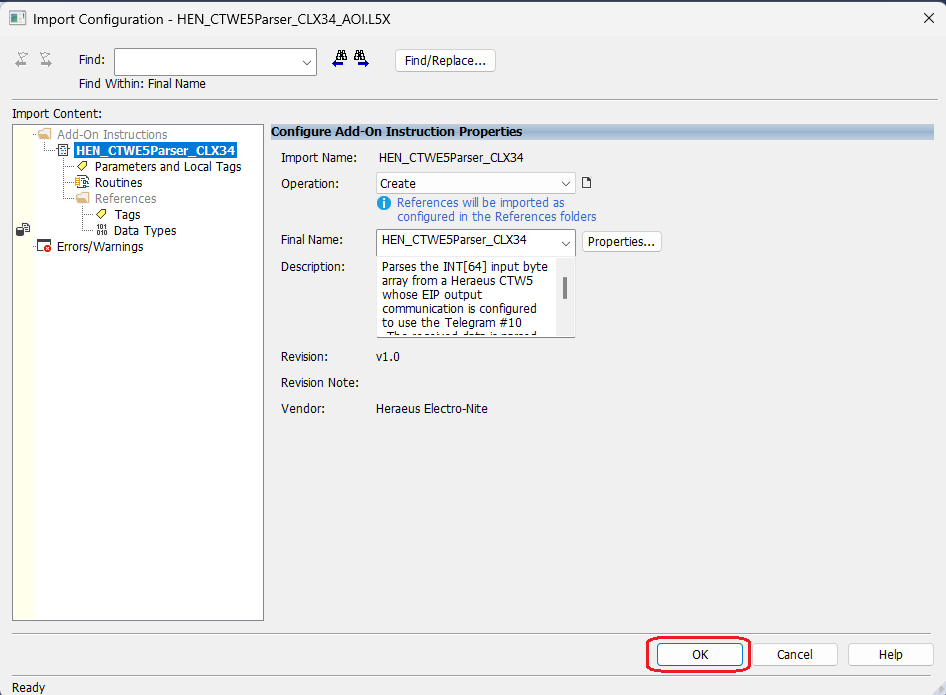Click the Find/Replace... button
The height and width of the screenshot is (695, 946).
click(445, 60)
